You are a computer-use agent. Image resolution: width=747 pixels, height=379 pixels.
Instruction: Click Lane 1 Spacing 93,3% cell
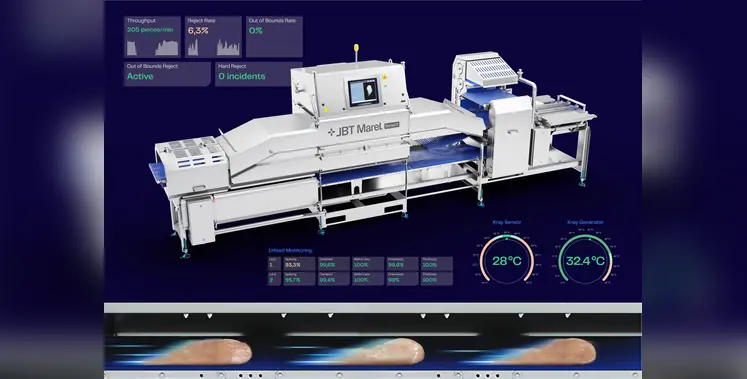(299, 263)
